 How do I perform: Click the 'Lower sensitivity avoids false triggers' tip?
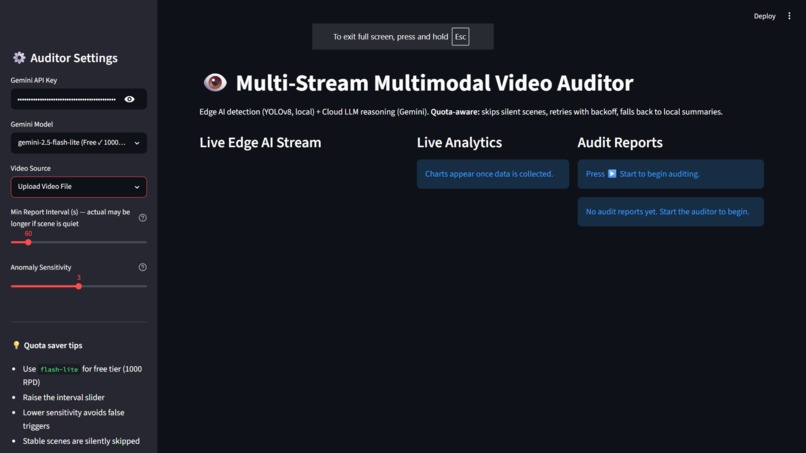click(74, 419)
